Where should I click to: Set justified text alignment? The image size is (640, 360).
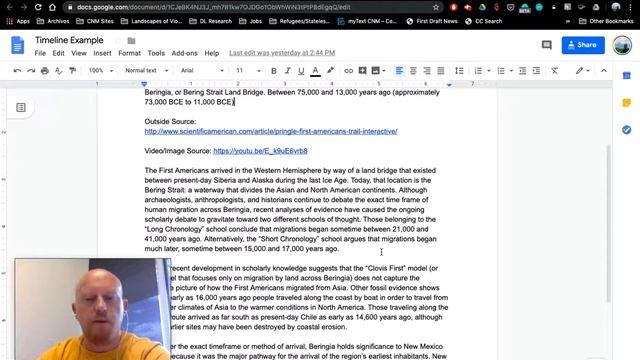click(441, 71)
